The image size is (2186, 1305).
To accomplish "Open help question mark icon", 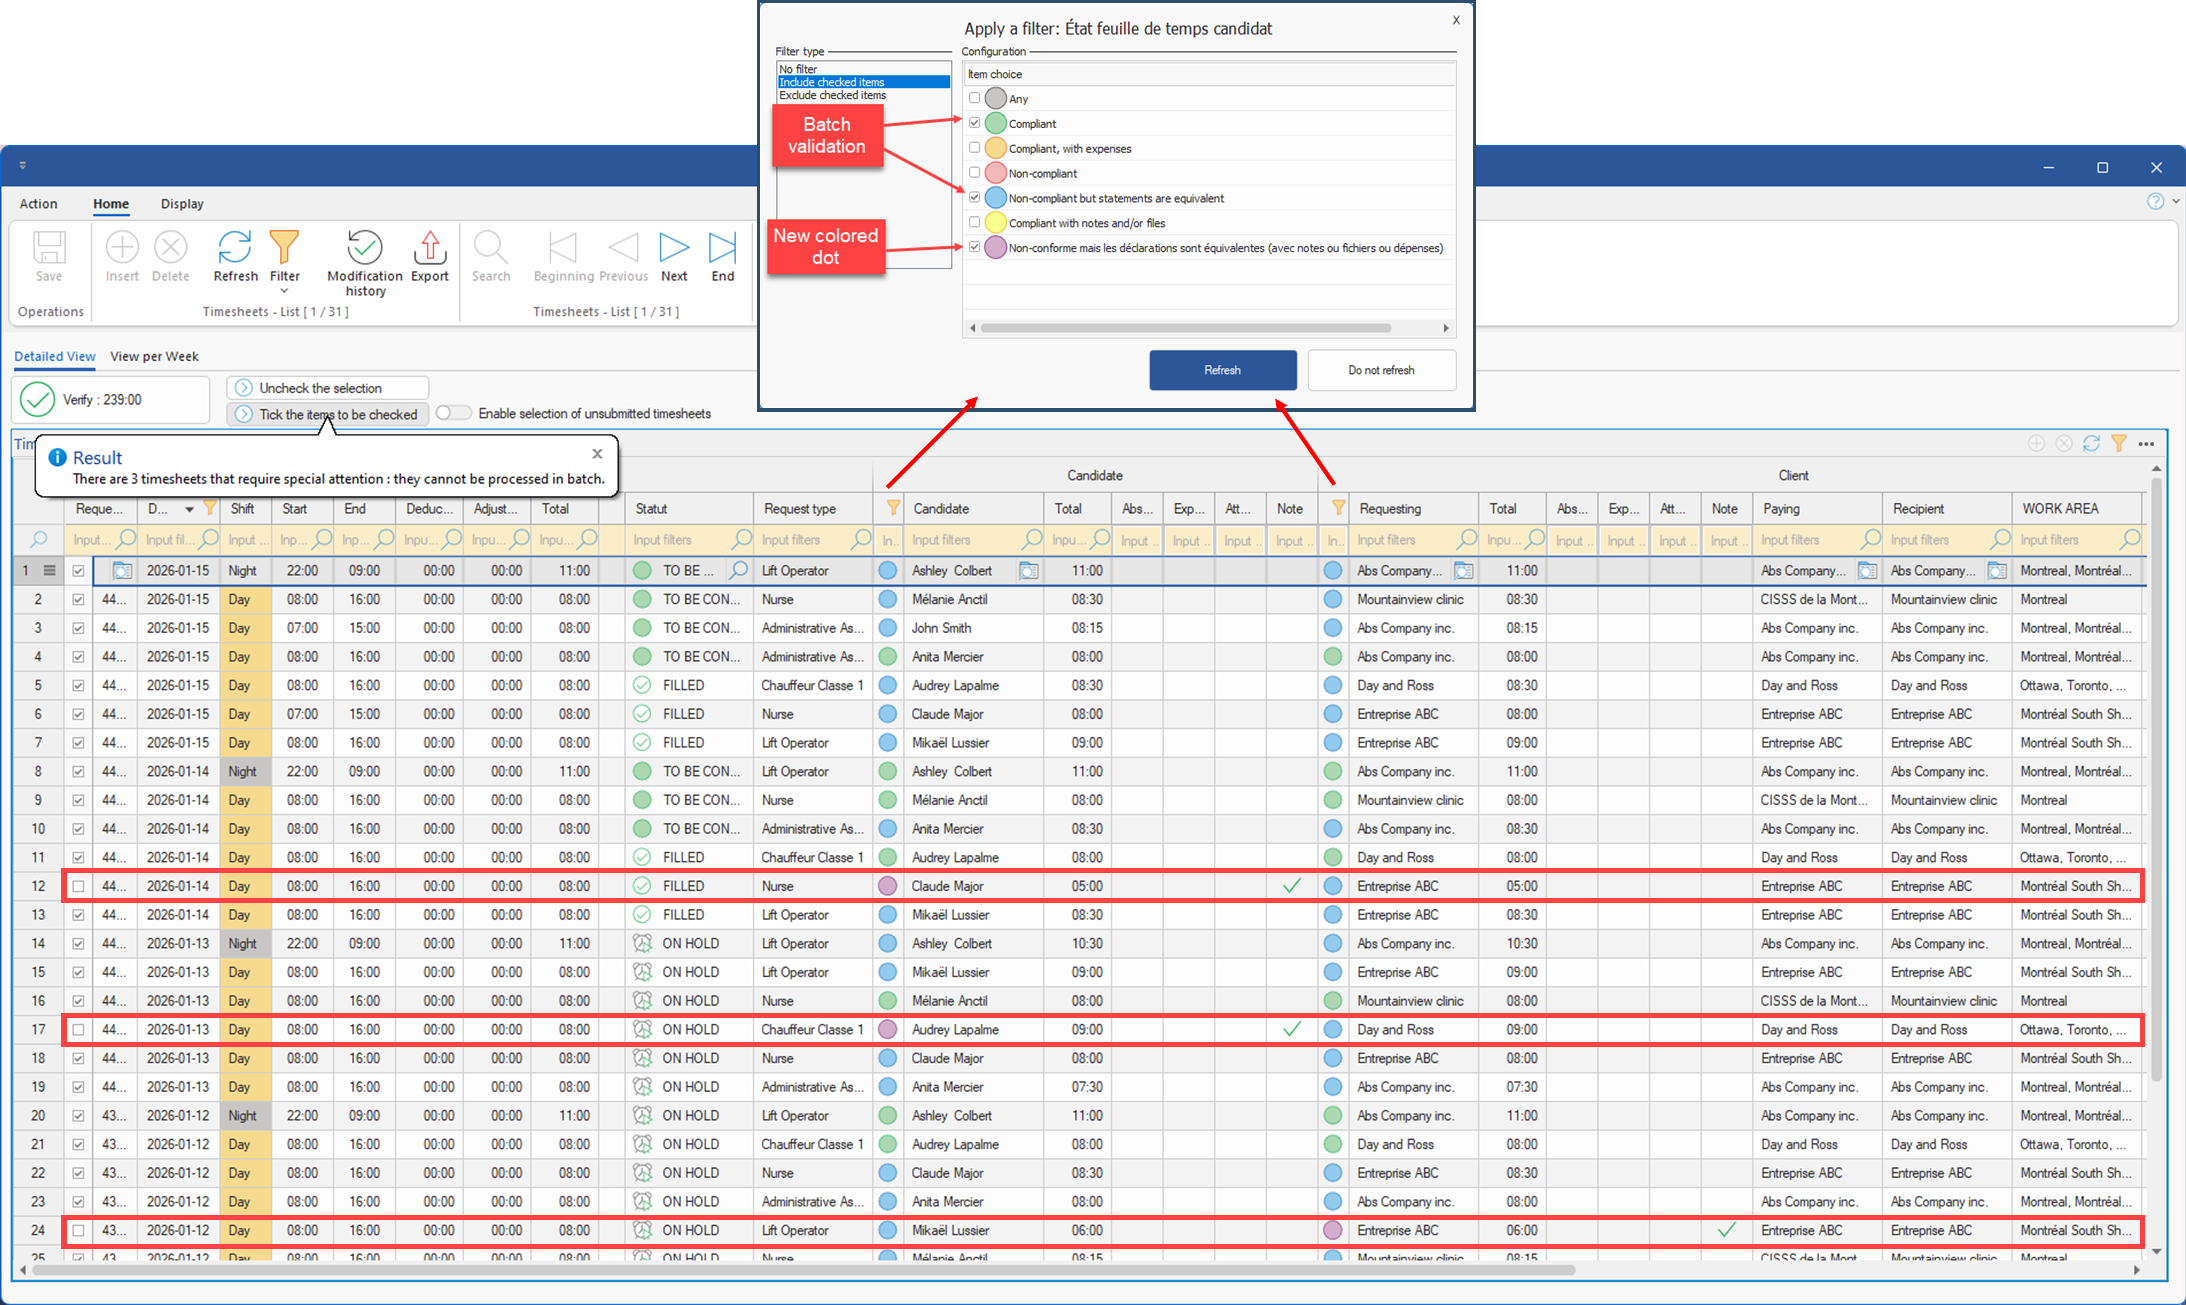I will pyautogui.click(x=2155, y=201).
